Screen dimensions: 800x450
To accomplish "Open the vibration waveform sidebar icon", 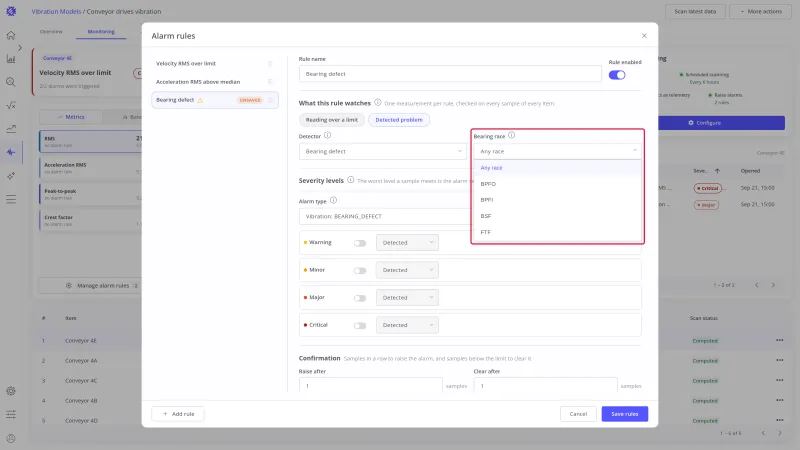I will [11, 152].
